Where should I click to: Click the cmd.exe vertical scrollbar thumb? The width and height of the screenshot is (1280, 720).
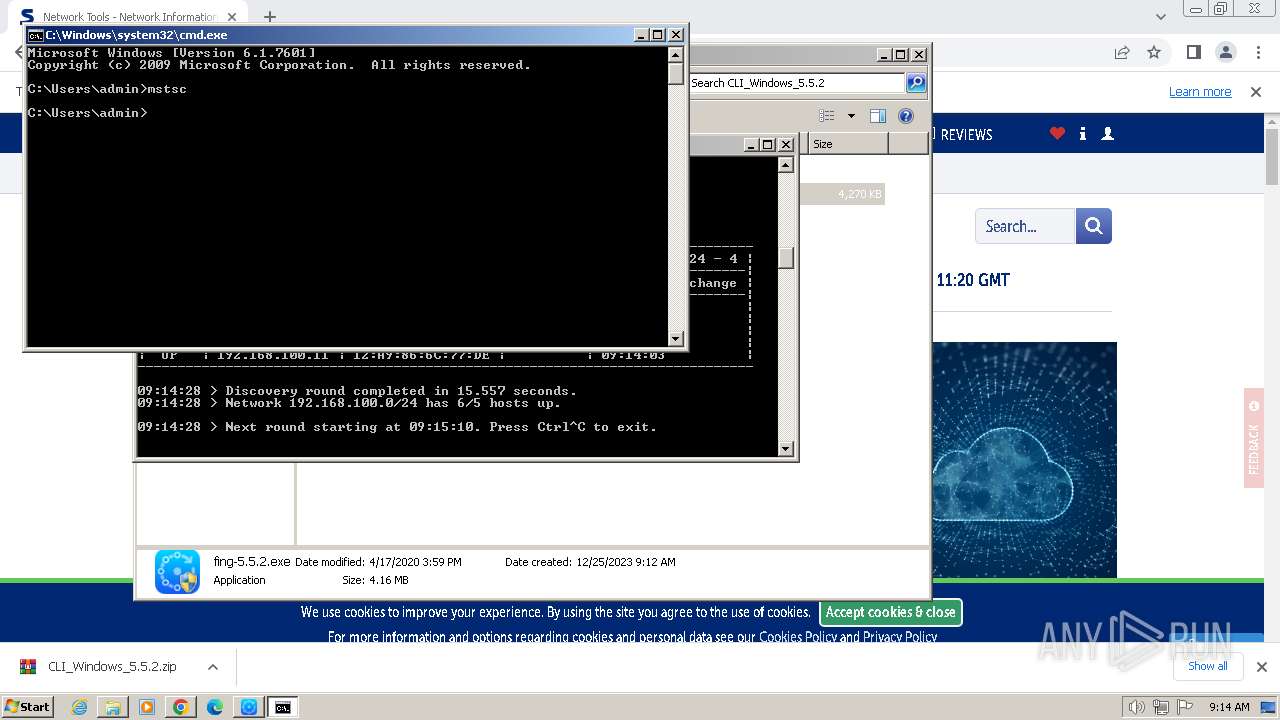[676, 74]
